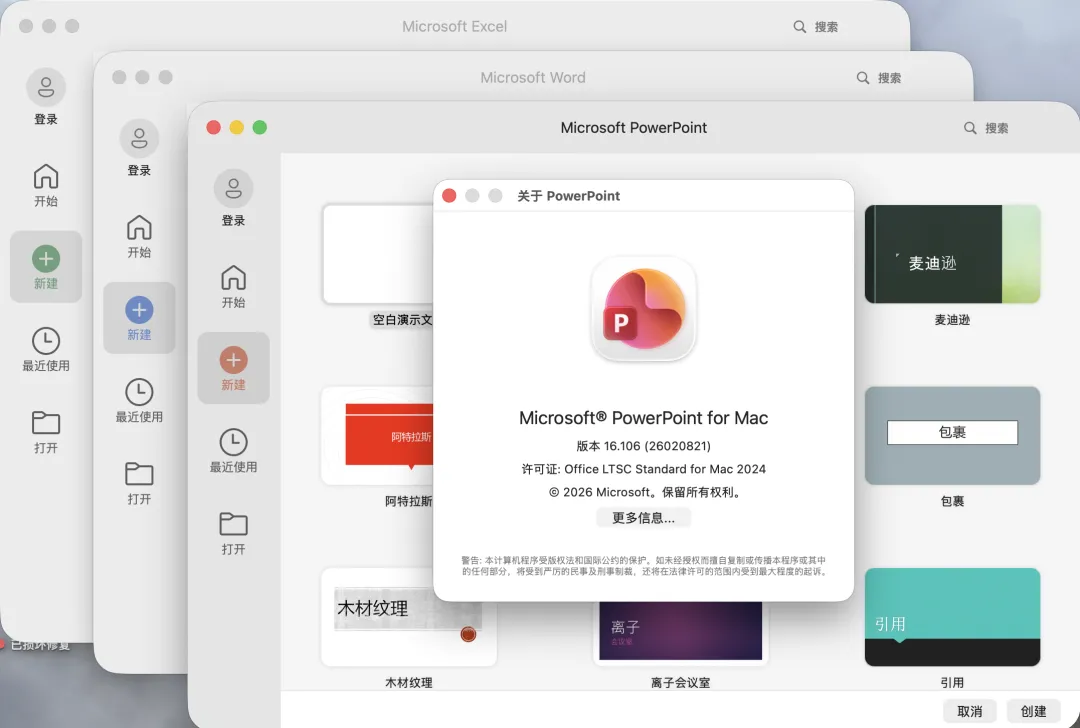This screenshot has width=1080, height=728.
Task: Select blue New plus icon in Word
Action: point(139,310)
